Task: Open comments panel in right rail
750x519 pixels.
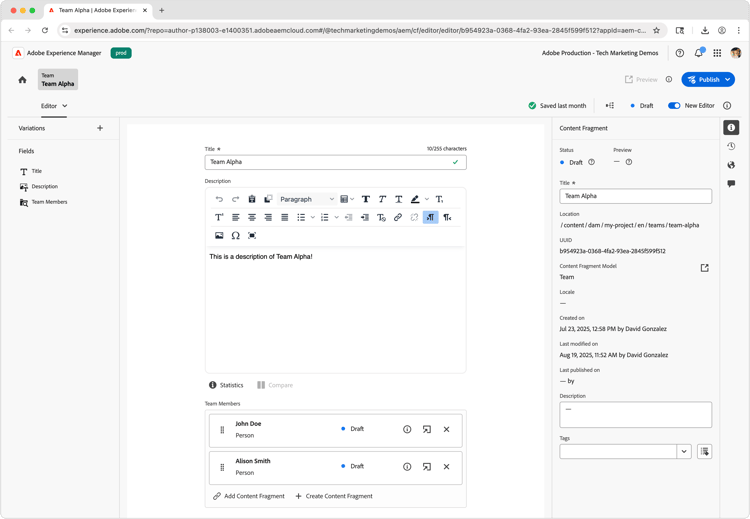Action: tap(731, 184)
